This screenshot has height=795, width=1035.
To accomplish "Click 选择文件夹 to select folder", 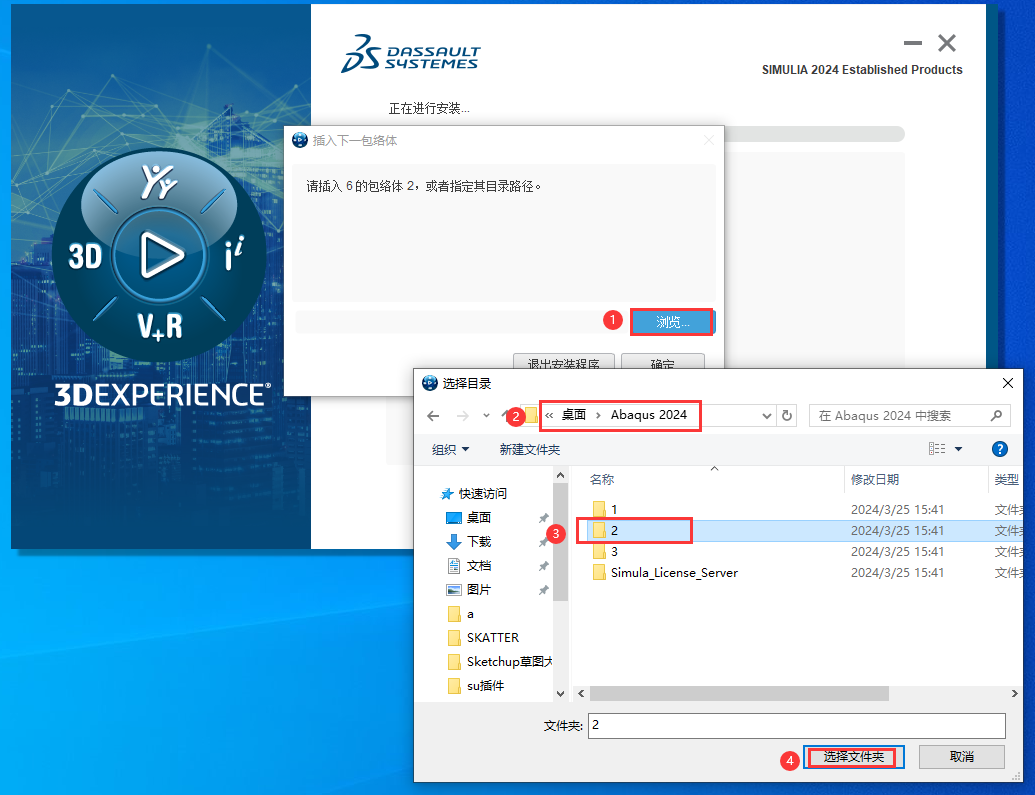I will coord(853,757).
